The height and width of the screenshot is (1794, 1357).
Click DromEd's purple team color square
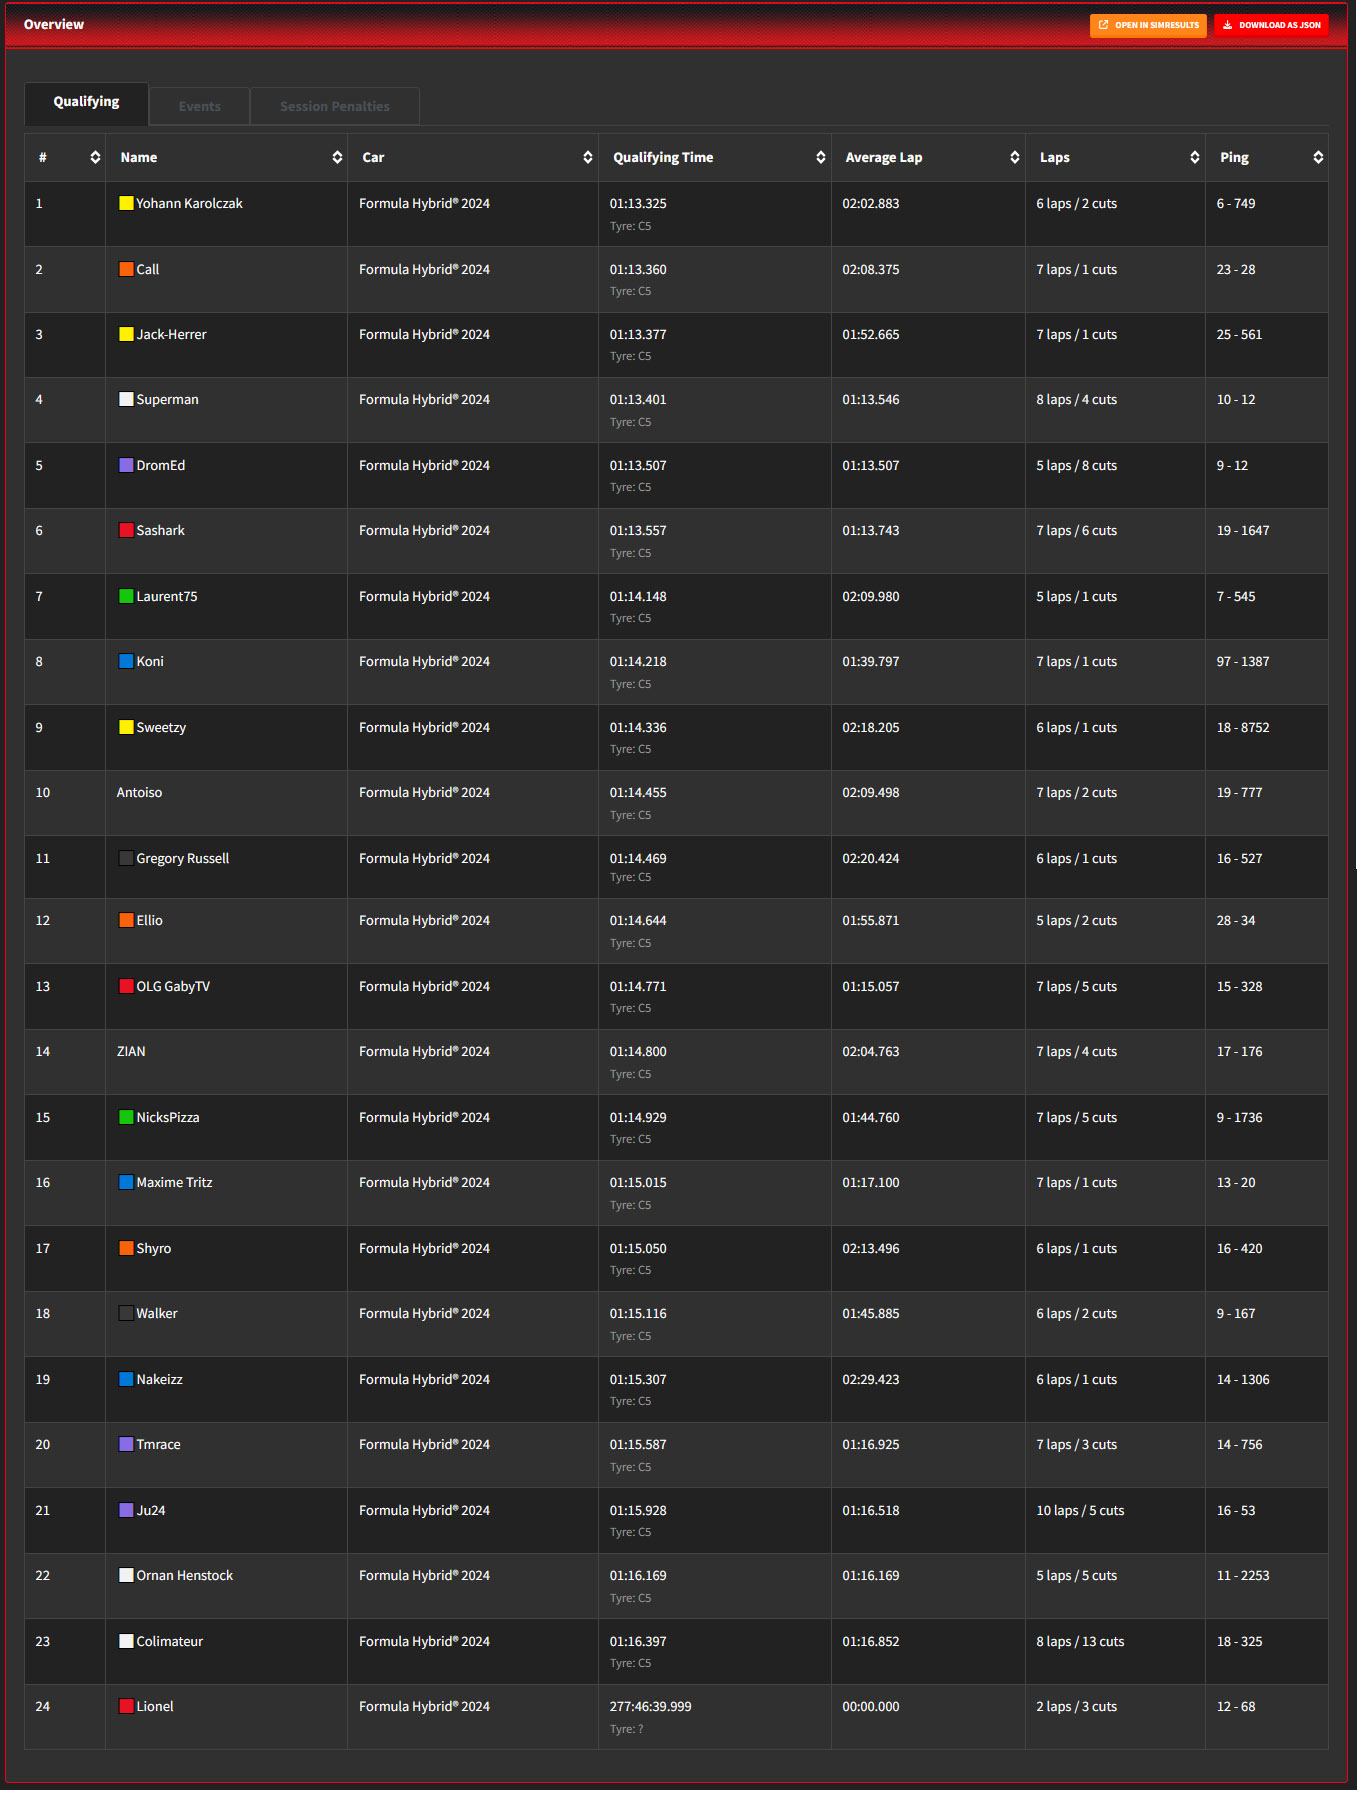pos(126,465)
